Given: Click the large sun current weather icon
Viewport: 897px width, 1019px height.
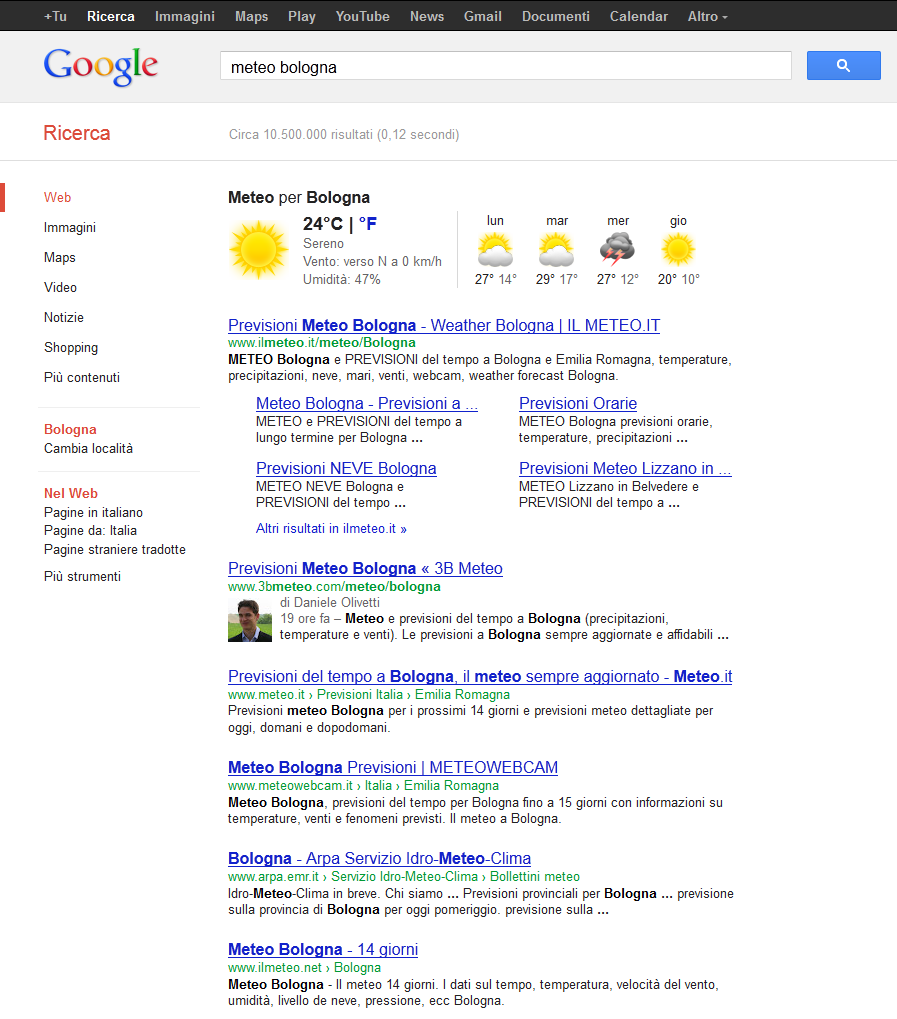Looking at the screenshot, I should point(259,250).
